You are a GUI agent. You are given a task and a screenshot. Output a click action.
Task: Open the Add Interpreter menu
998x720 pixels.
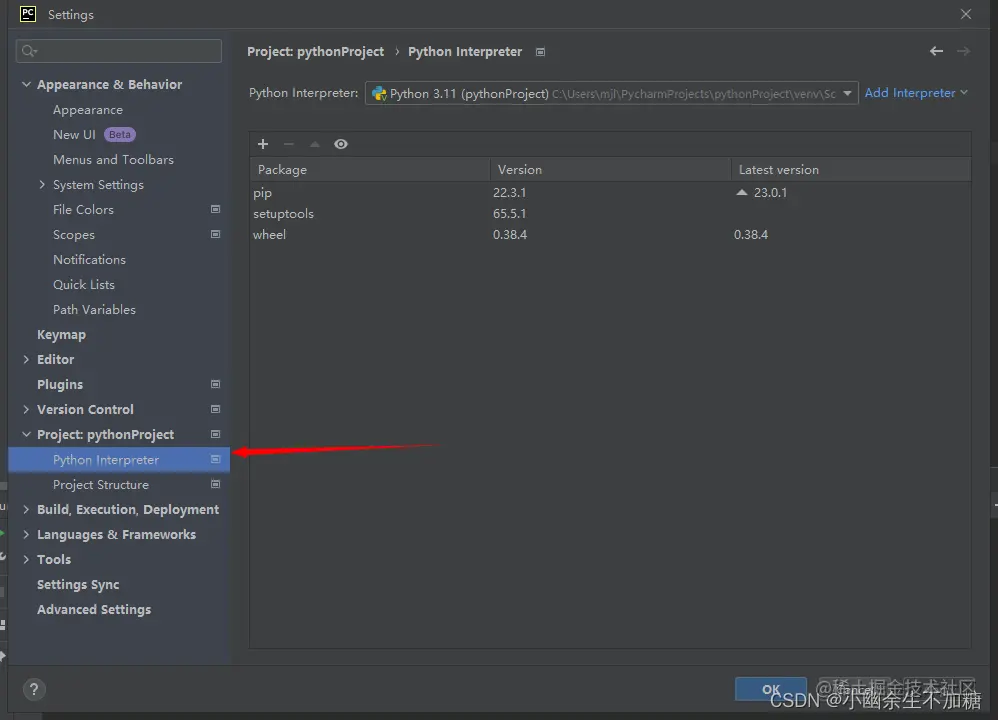click(916, 93)
